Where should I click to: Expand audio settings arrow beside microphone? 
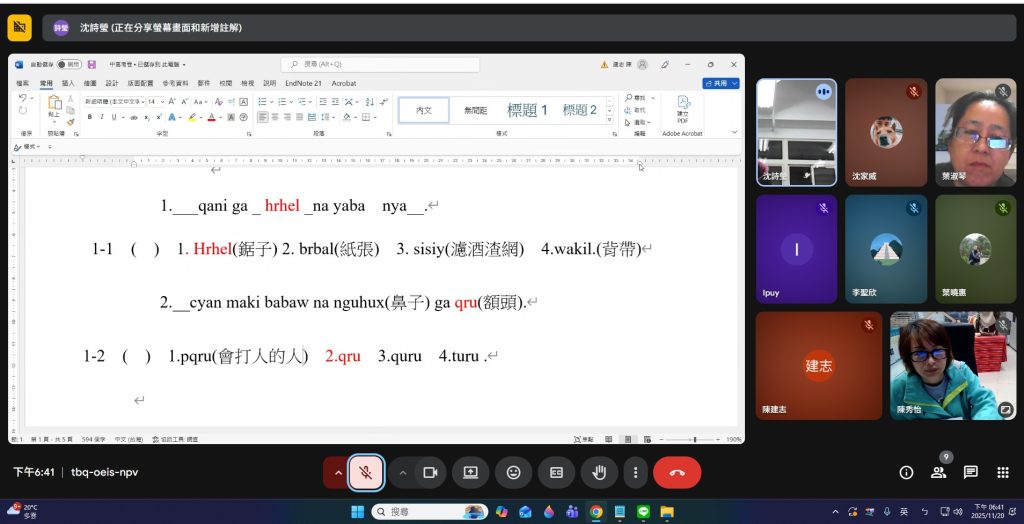pos(338,472)
